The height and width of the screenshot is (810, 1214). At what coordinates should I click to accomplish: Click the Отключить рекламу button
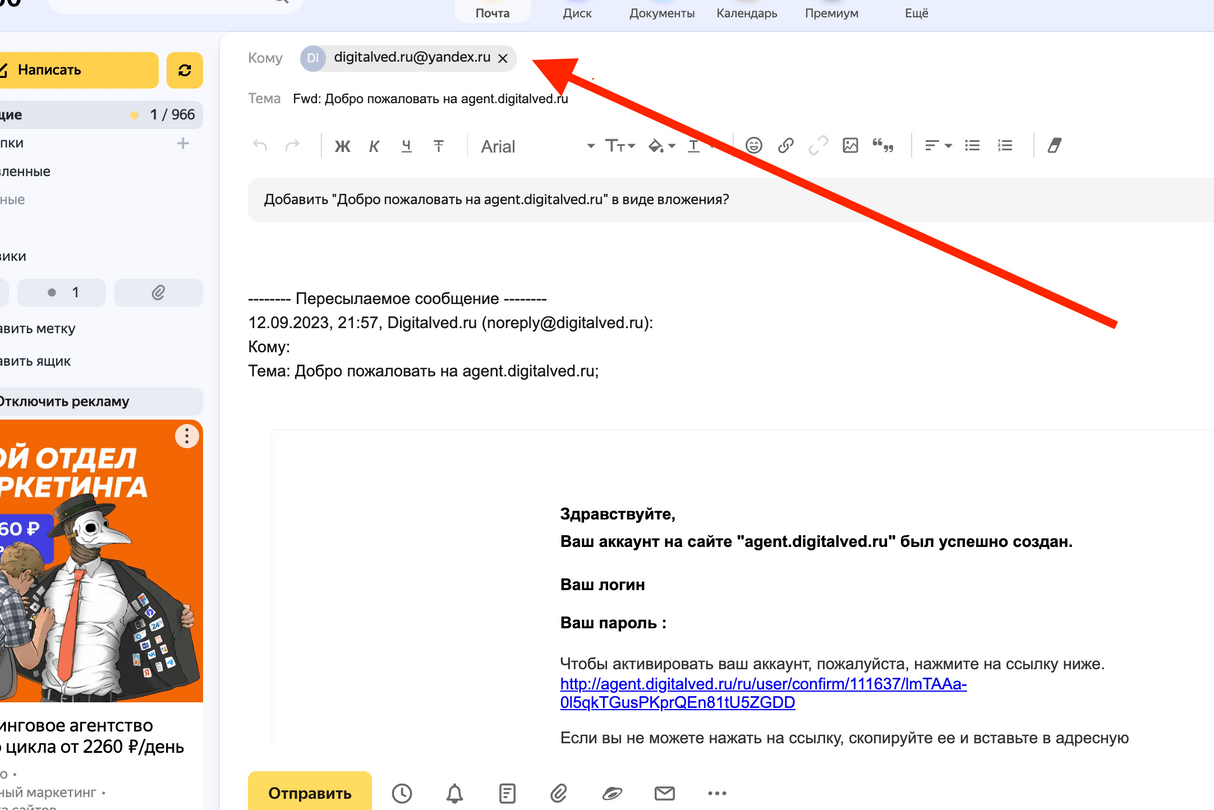point(100,402)
